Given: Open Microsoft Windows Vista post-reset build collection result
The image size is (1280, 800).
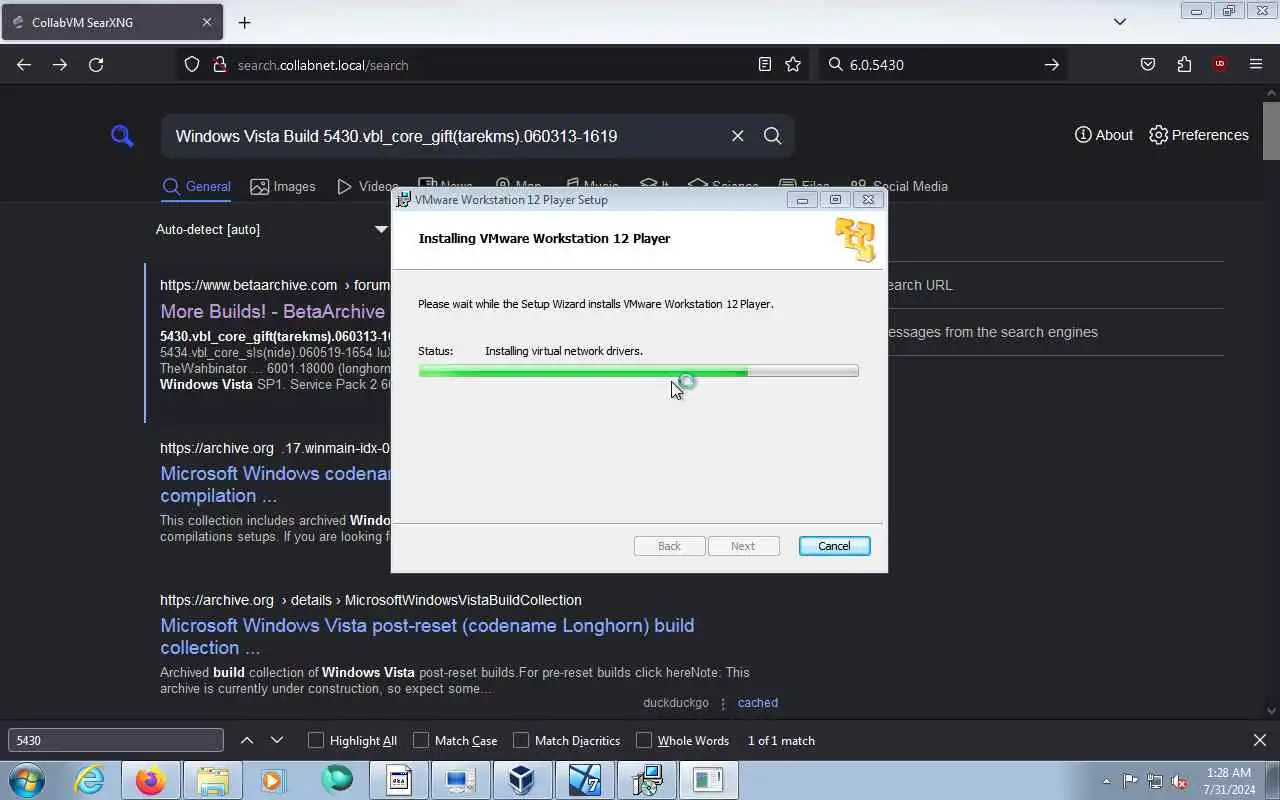Looking at the screenshot, I should pyautogui.click(x=427, y=636).
